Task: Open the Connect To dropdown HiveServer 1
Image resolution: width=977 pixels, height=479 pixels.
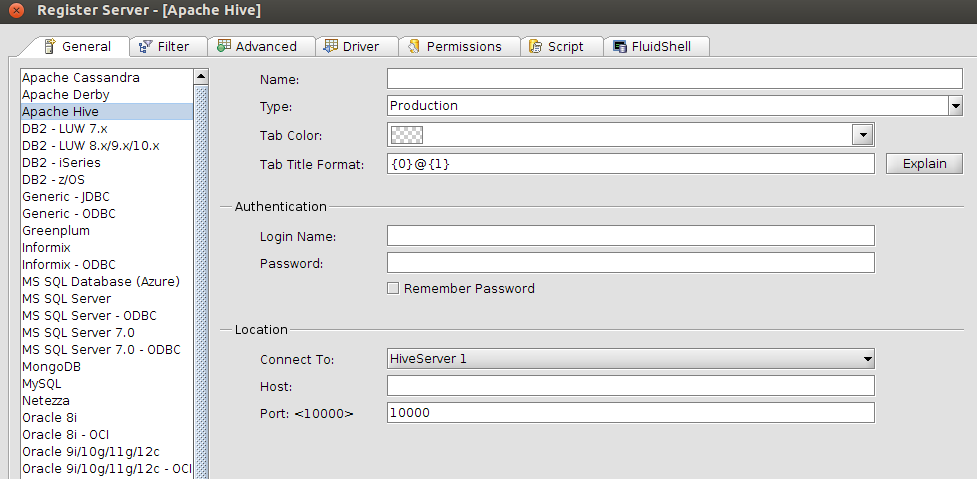Action: (631, 359)
